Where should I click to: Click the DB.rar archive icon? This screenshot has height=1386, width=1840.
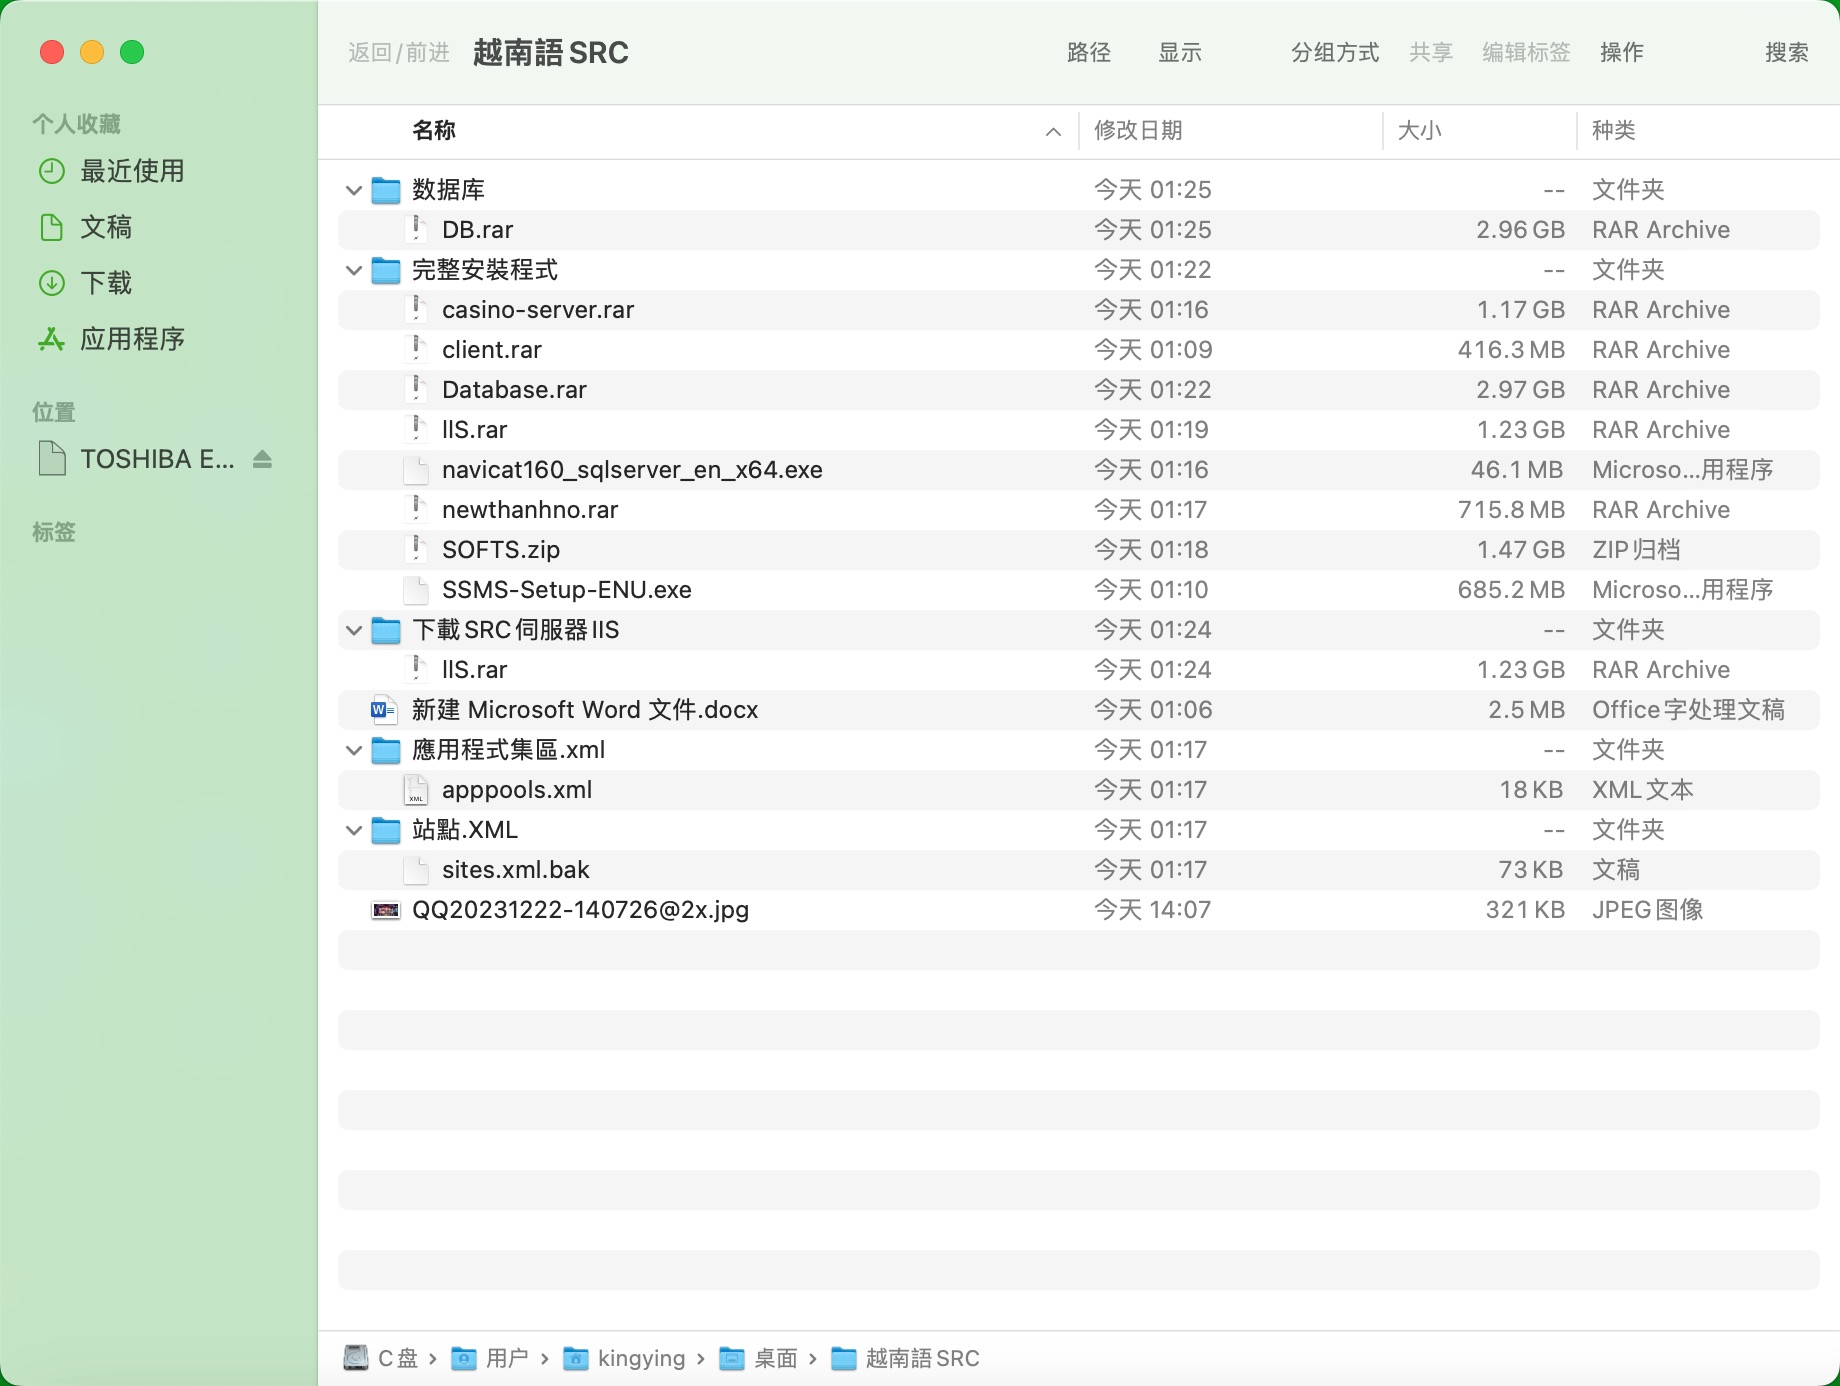coord(416,230)
